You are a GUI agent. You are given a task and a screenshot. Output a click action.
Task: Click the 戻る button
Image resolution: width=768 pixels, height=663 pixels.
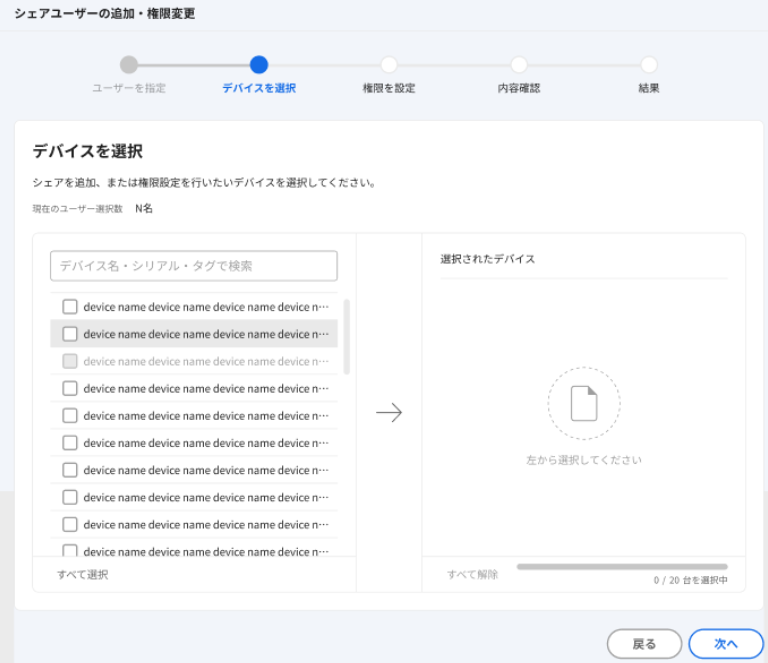(x=644, y=644)
